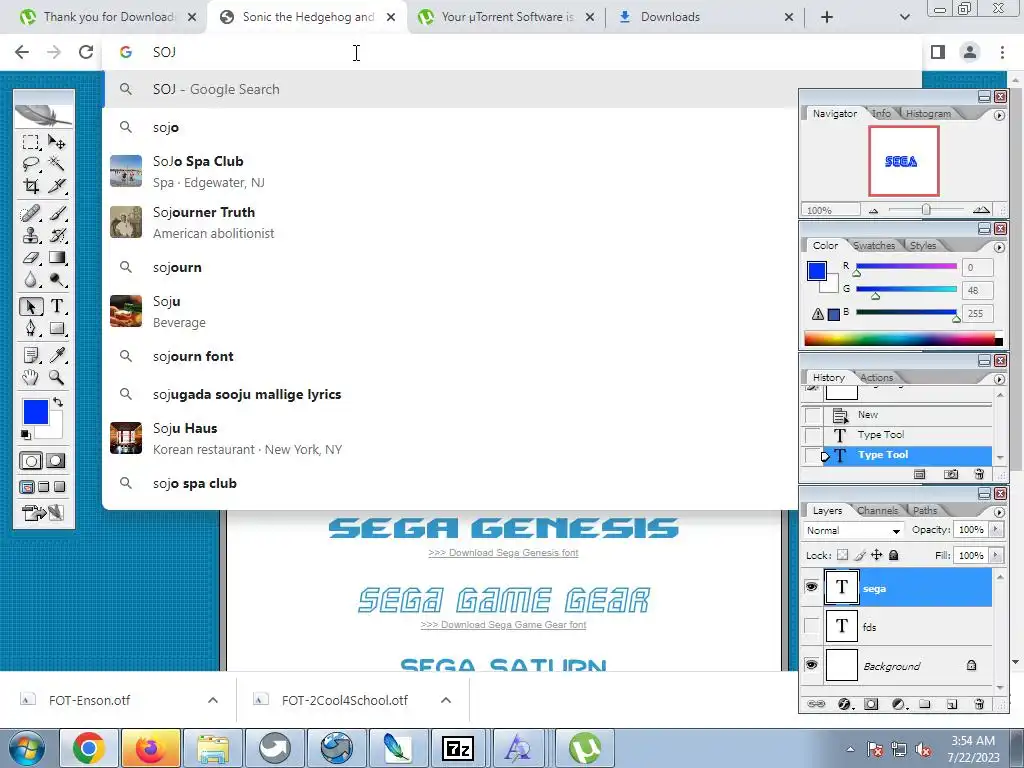Show the fds layer

[x=811, y=626]
